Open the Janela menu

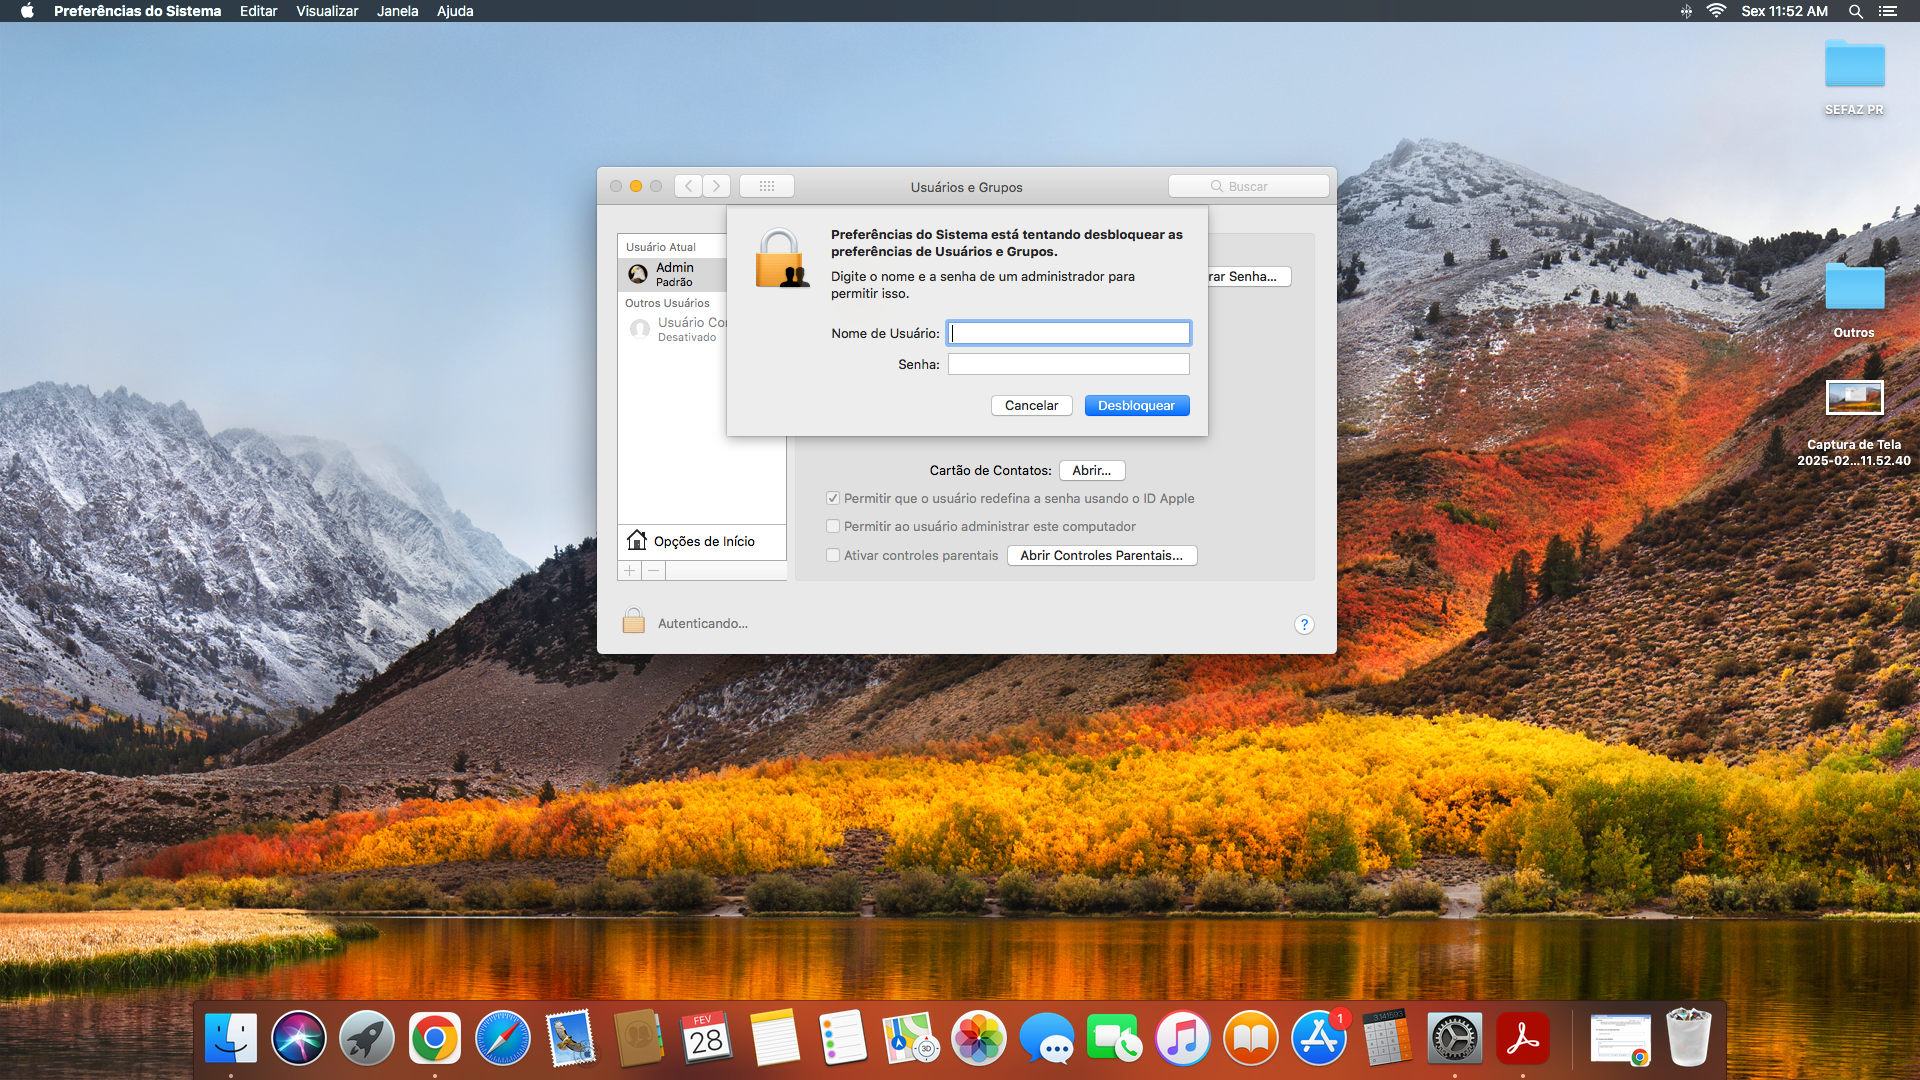click(397, 11)
